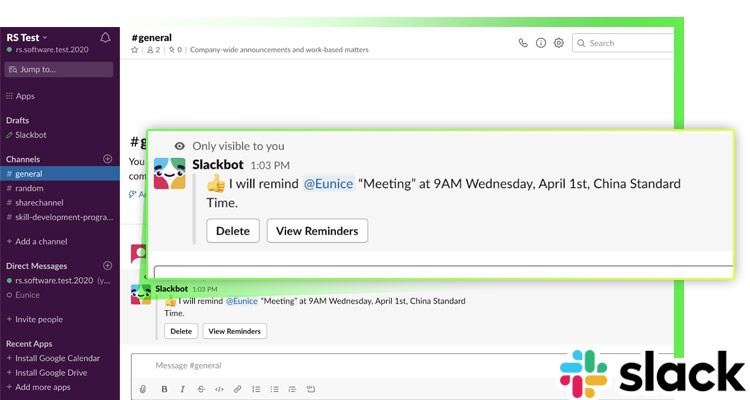Click the large View Reminders button

click(317, 231)
